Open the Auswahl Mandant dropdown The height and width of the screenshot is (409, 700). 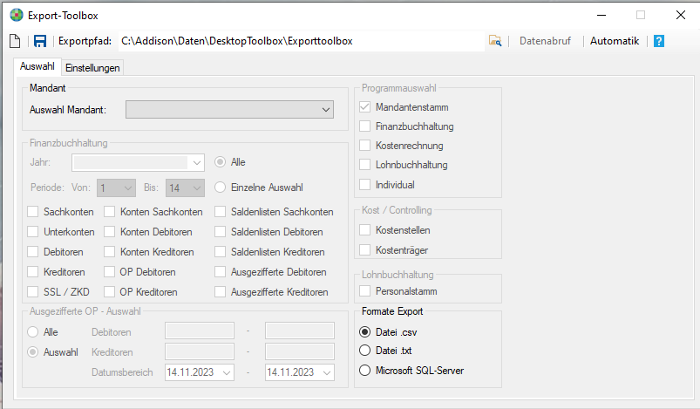pyautogui.click(x=229, y=109)
